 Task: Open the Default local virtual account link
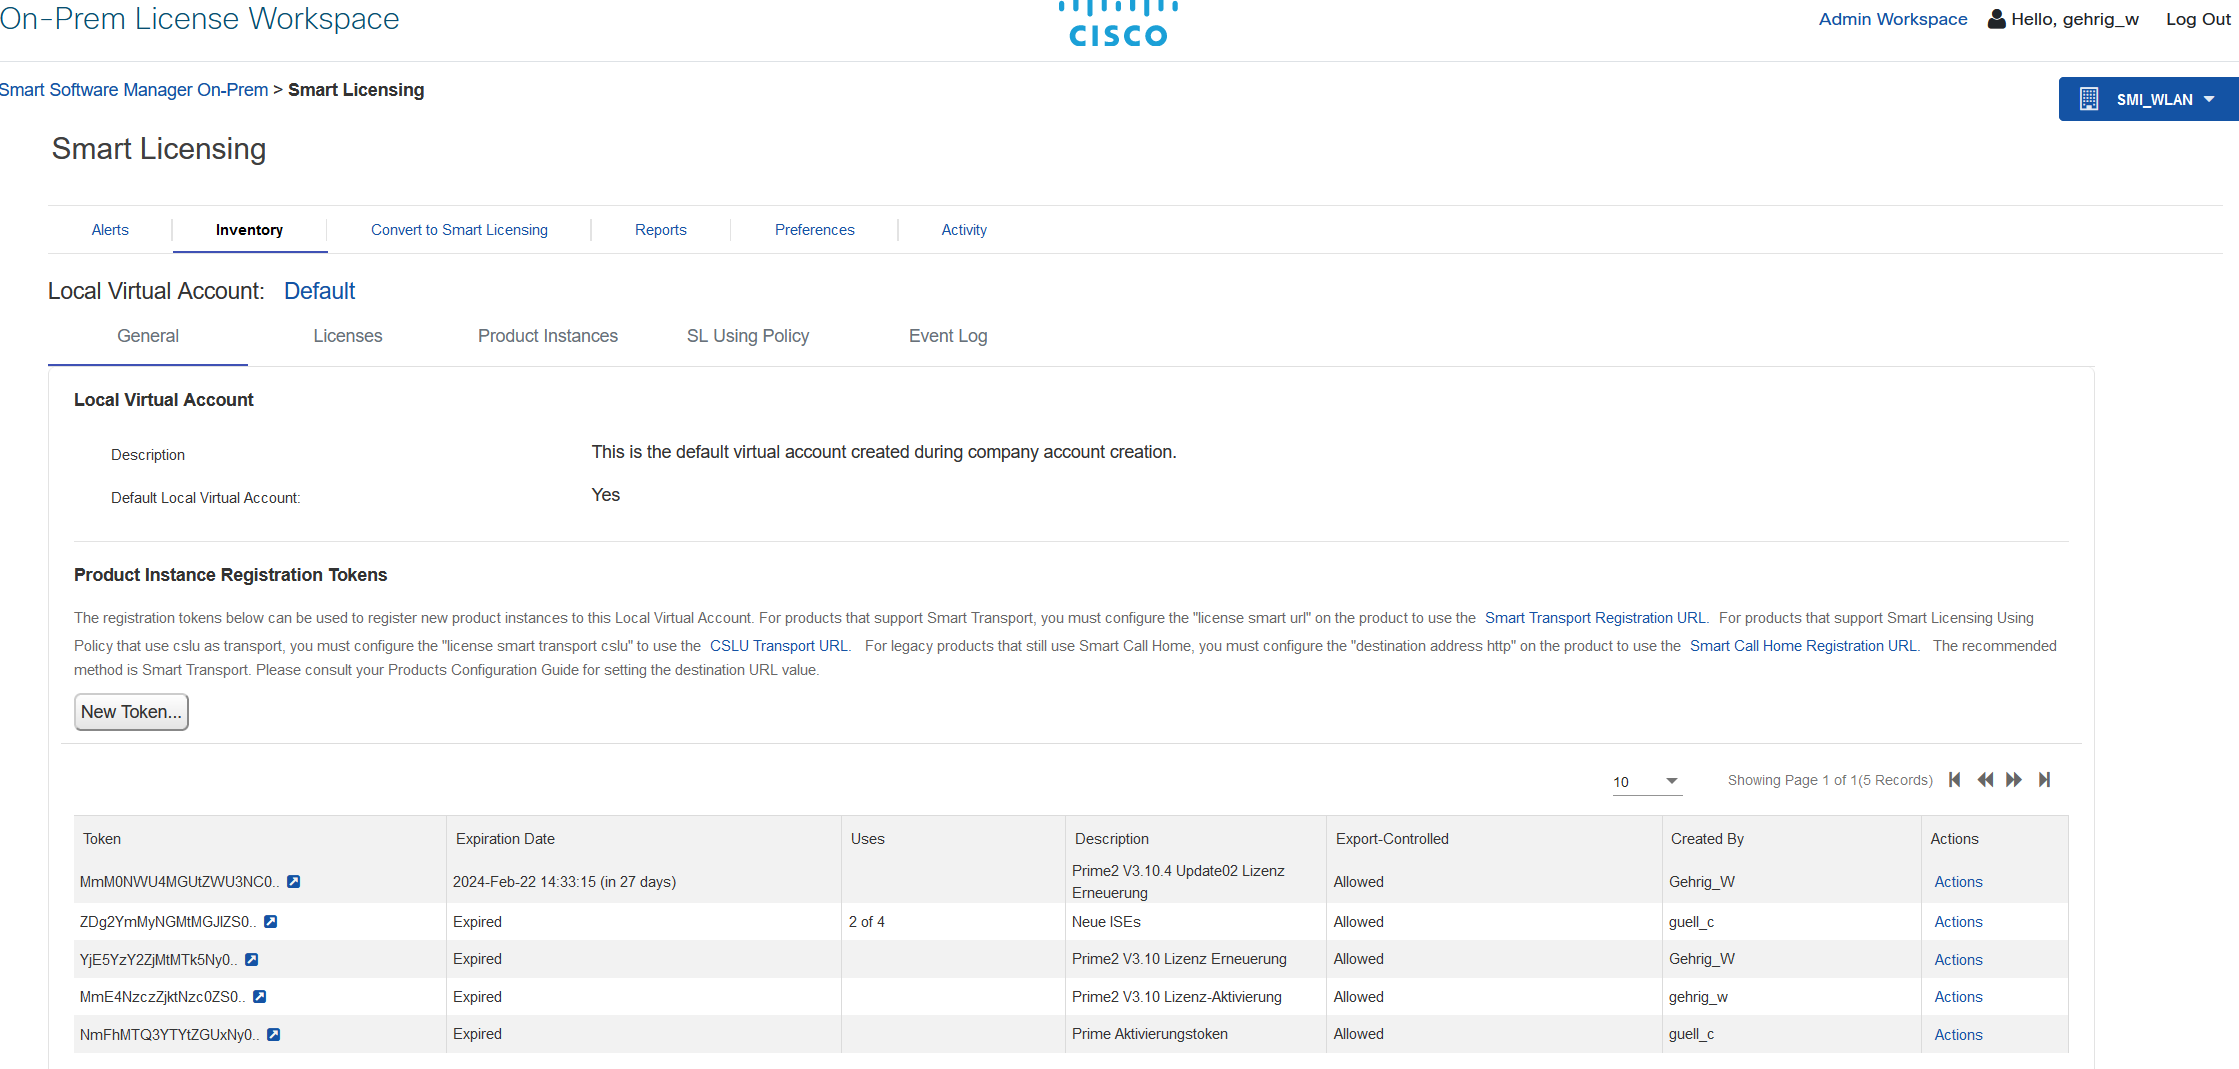[319, 290]
